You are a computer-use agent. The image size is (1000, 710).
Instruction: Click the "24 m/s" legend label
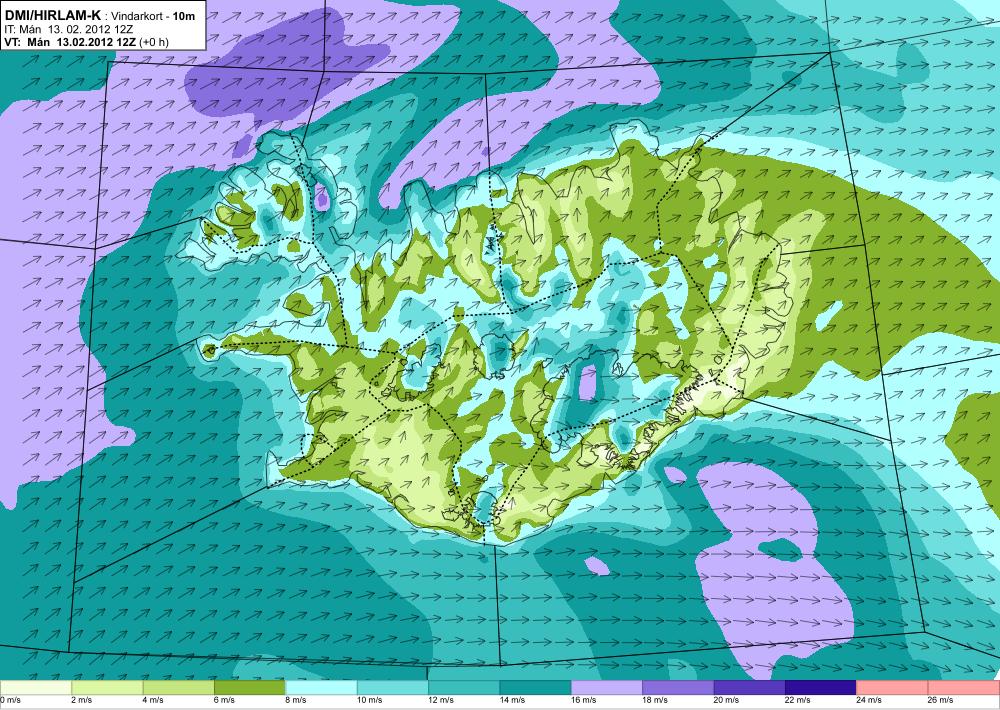click(x=870, y=700)
